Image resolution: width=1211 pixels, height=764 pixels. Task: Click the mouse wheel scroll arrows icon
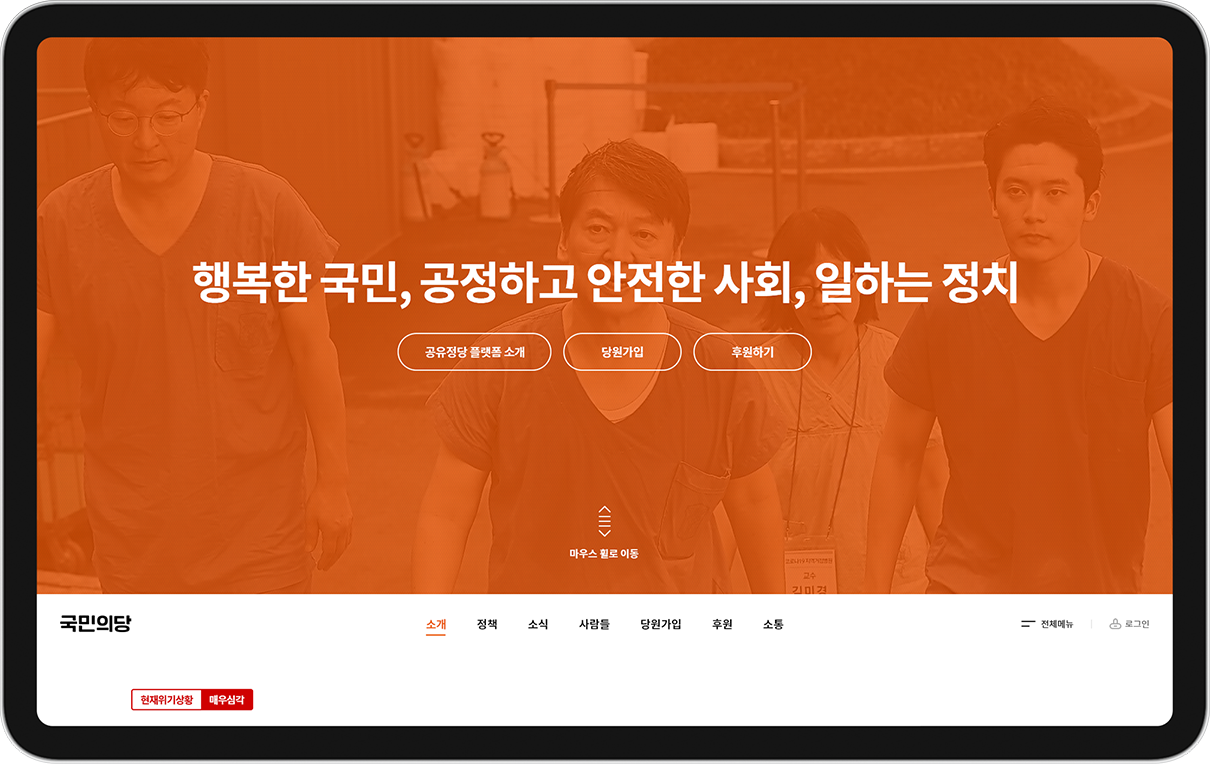[604, 521]
